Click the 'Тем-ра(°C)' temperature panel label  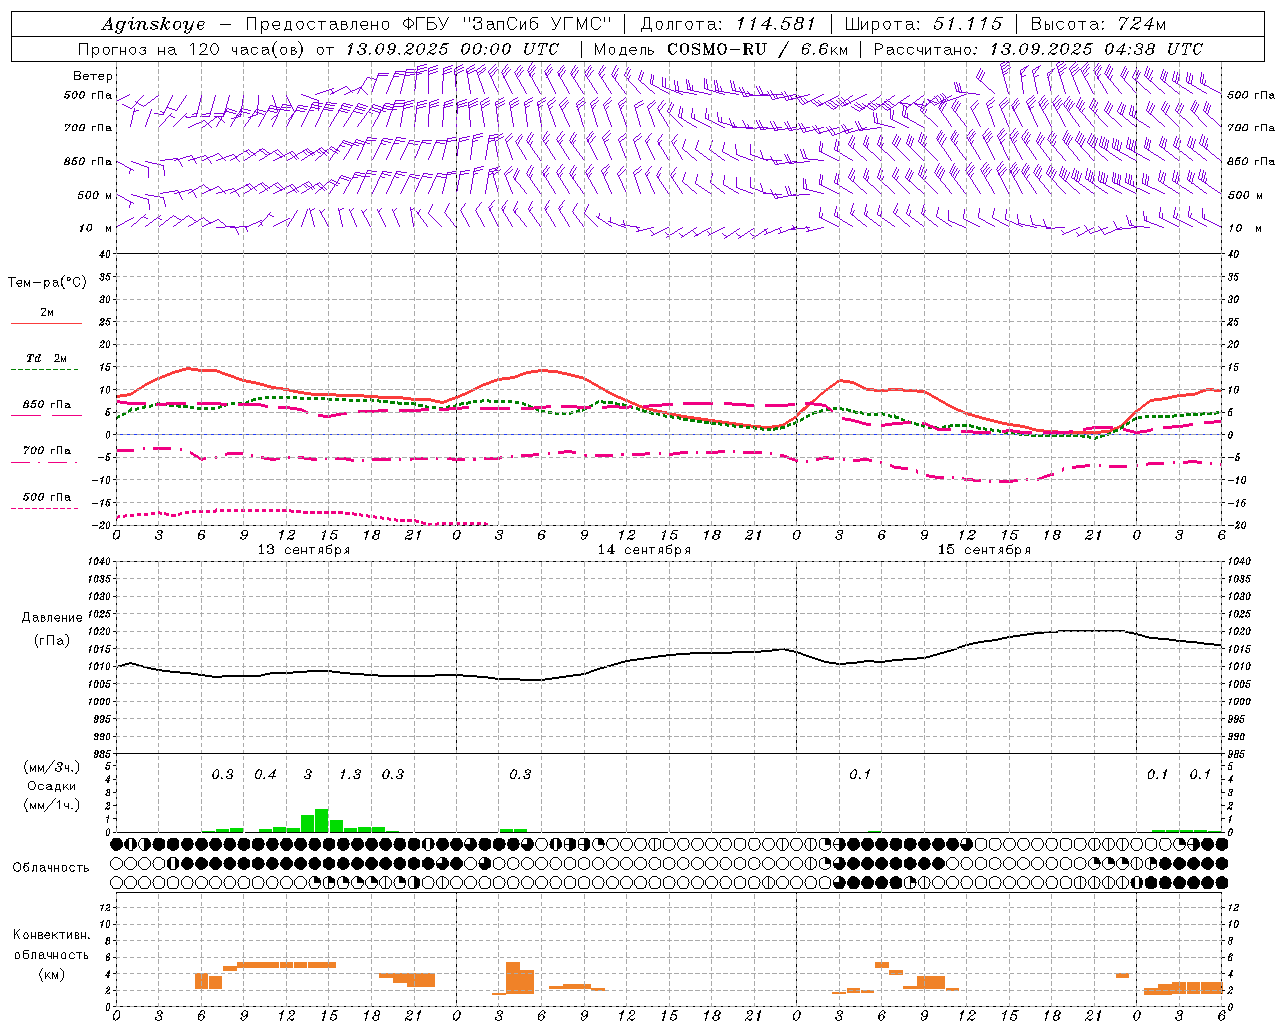pos(47,283)
